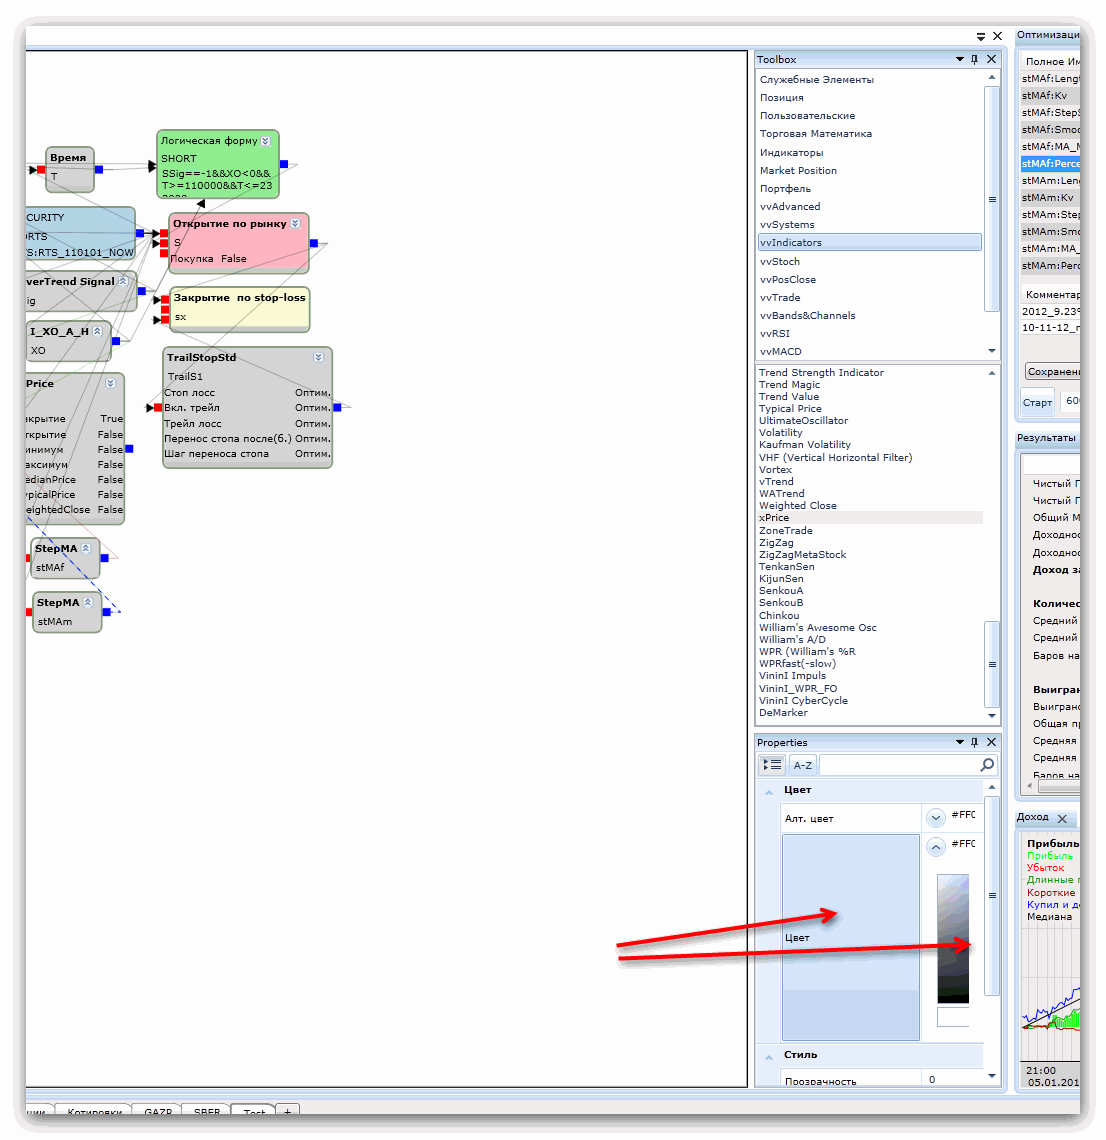Viewport: 1106px width, 1140px height.
Task: Collapse the I_XO_A_H block
Action: coord(97,332)
